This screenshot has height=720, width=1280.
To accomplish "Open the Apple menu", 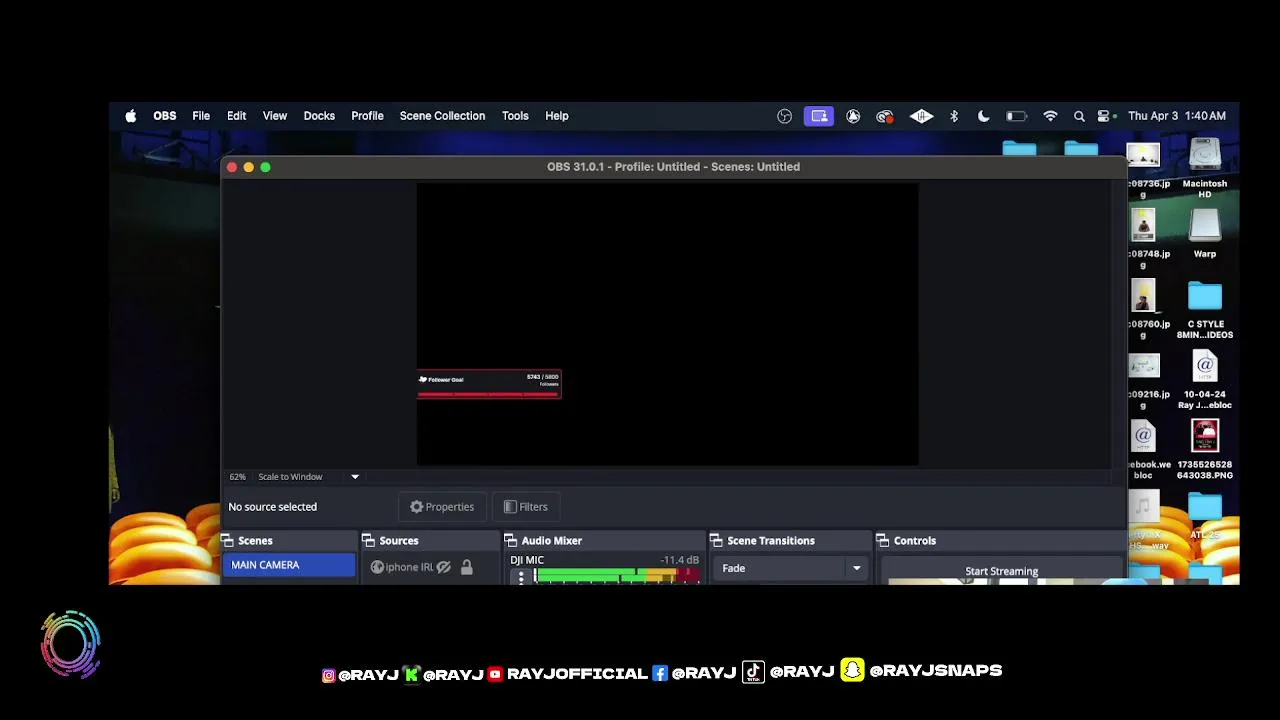I will pos(131,116).
